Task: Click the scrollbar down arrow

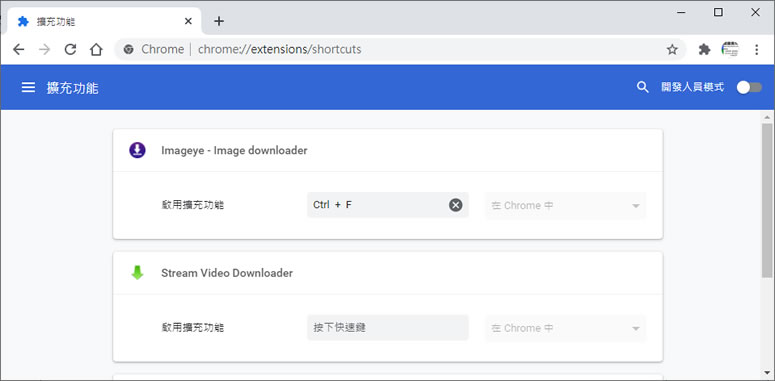Action: 767,373
